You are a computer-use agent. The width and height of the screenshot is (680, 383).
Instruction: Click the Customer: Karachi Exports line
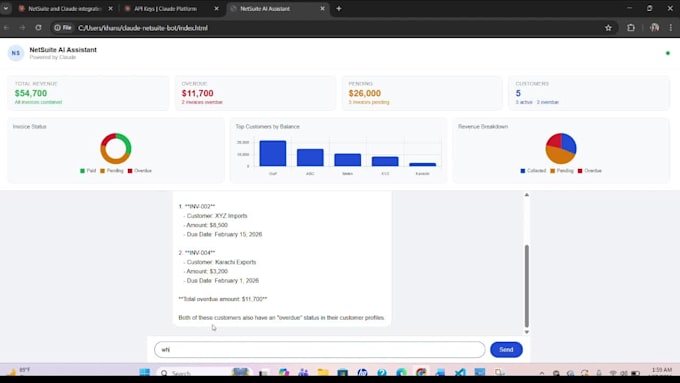coord(220,262)
